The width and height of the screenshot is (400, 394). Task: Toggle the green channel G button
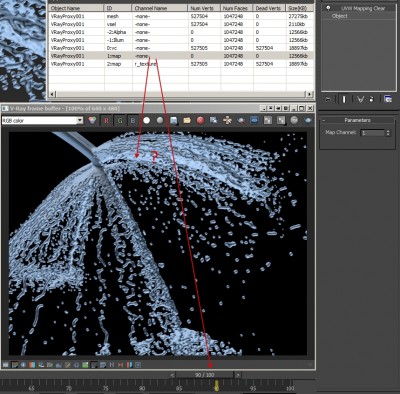tap(120, 120)
